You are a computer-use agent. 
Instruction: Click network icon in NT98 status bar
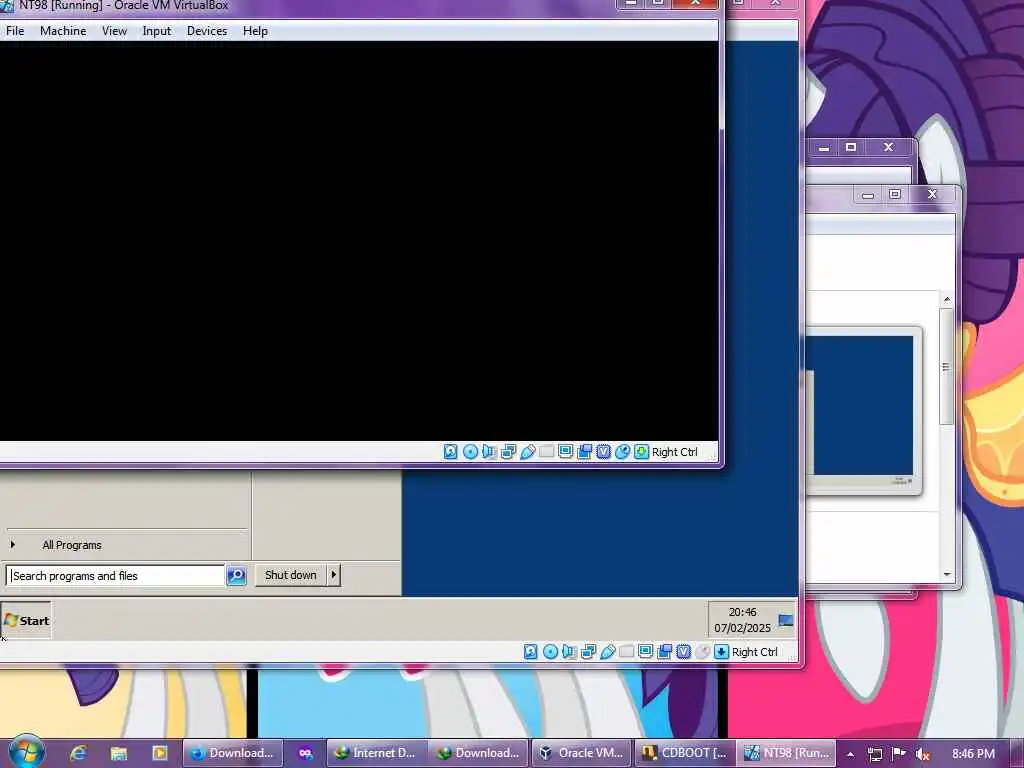click(508, 451)
